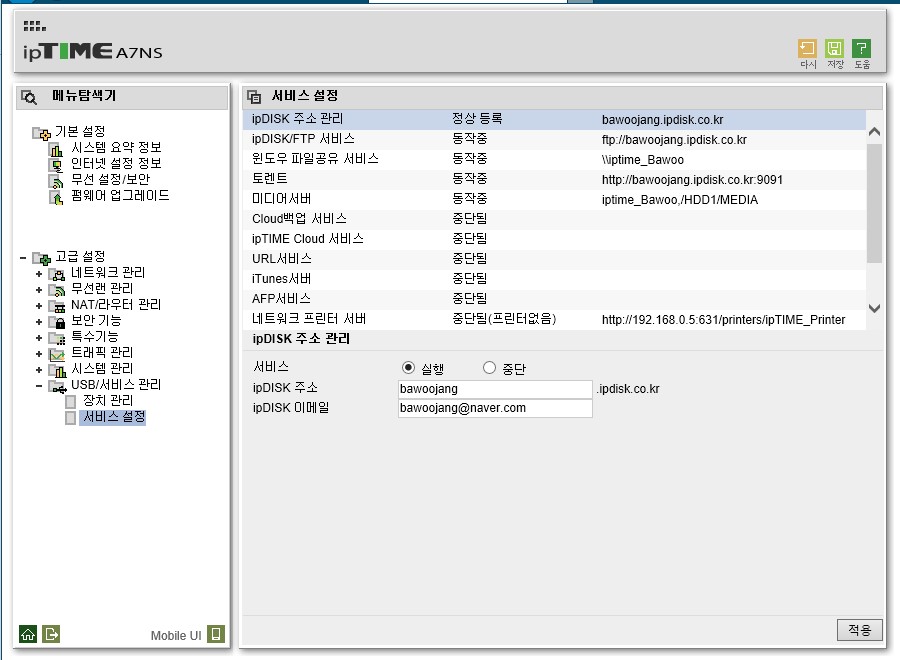Select the 토렌트 service row
The image size is (900, 660).
(x=554, y=180)
